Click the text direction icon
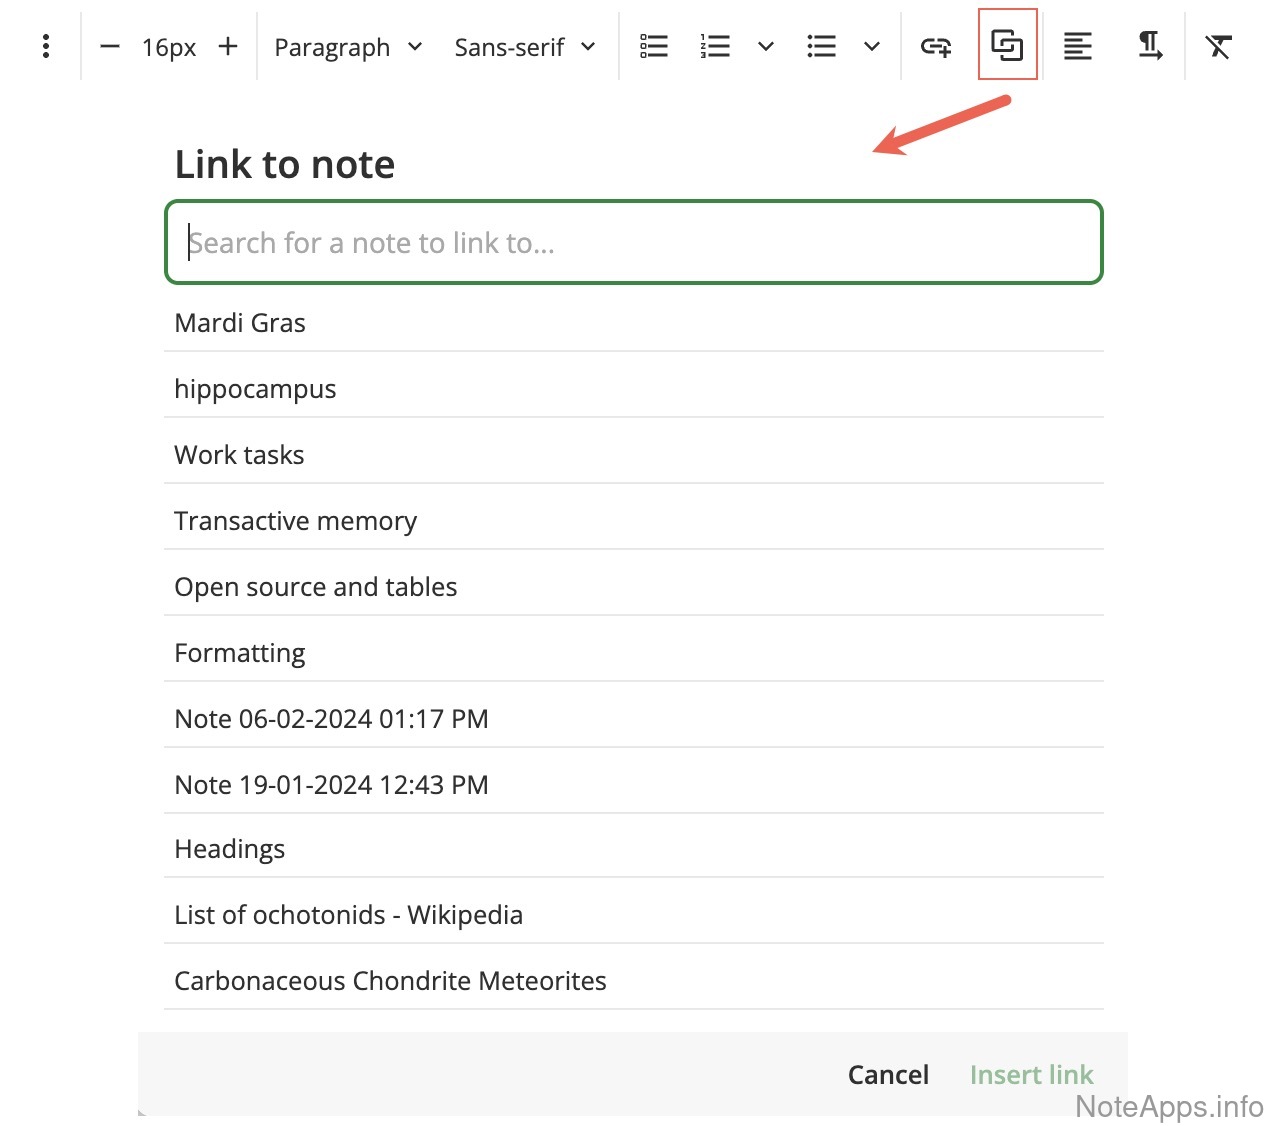1266x1126 pixels. [1150, 46]
